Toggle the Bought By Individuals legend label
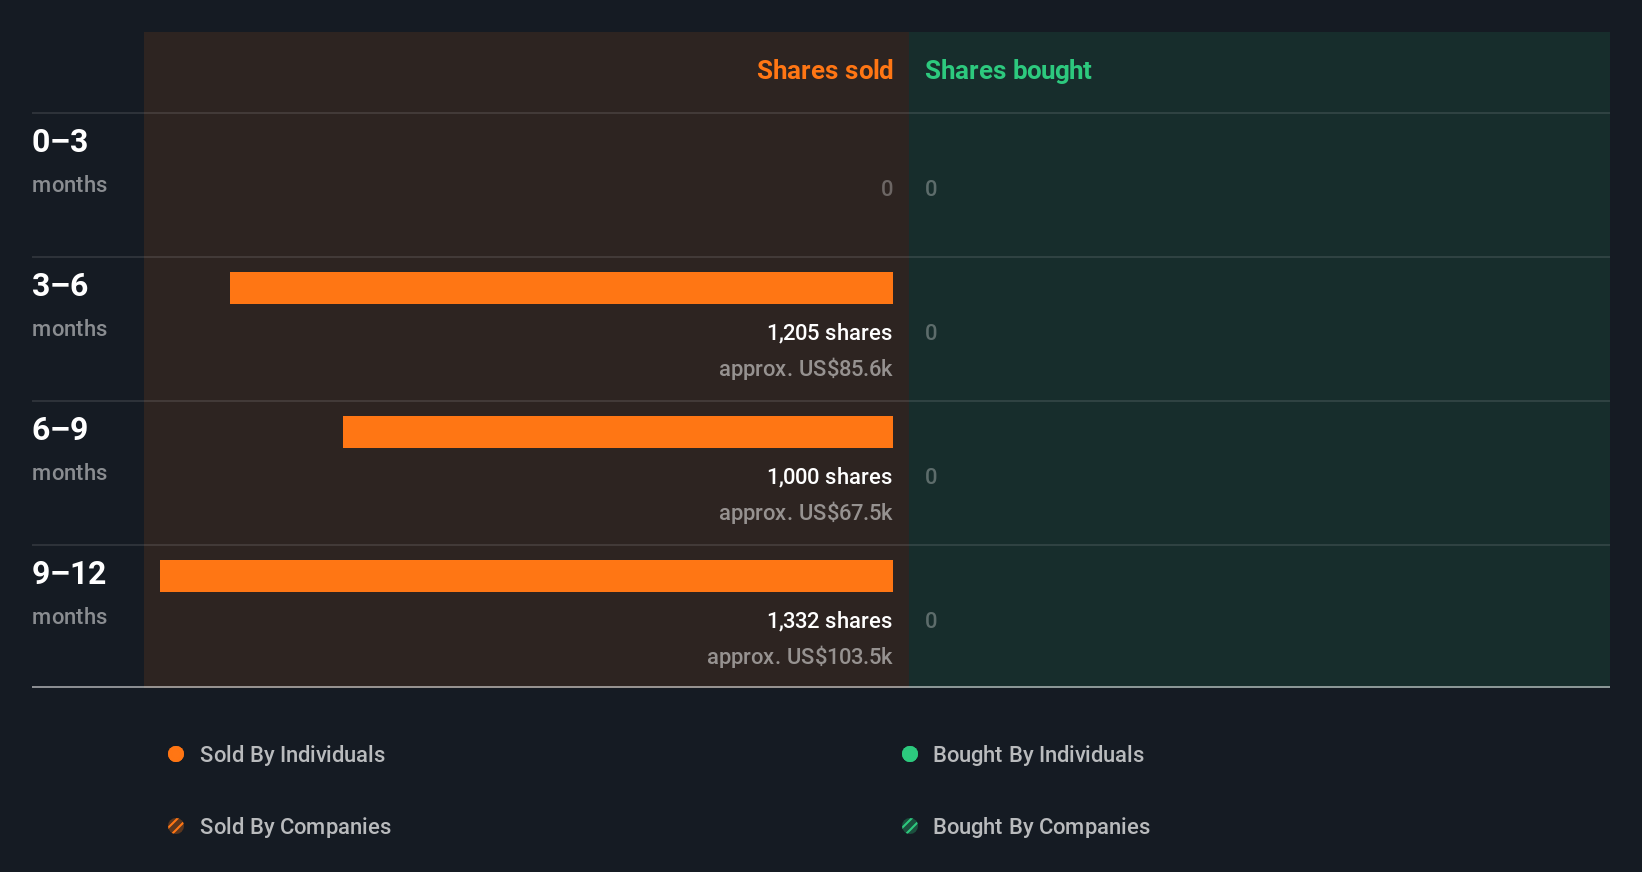This screenshot has width=1642, height=872. point(1038,754)
